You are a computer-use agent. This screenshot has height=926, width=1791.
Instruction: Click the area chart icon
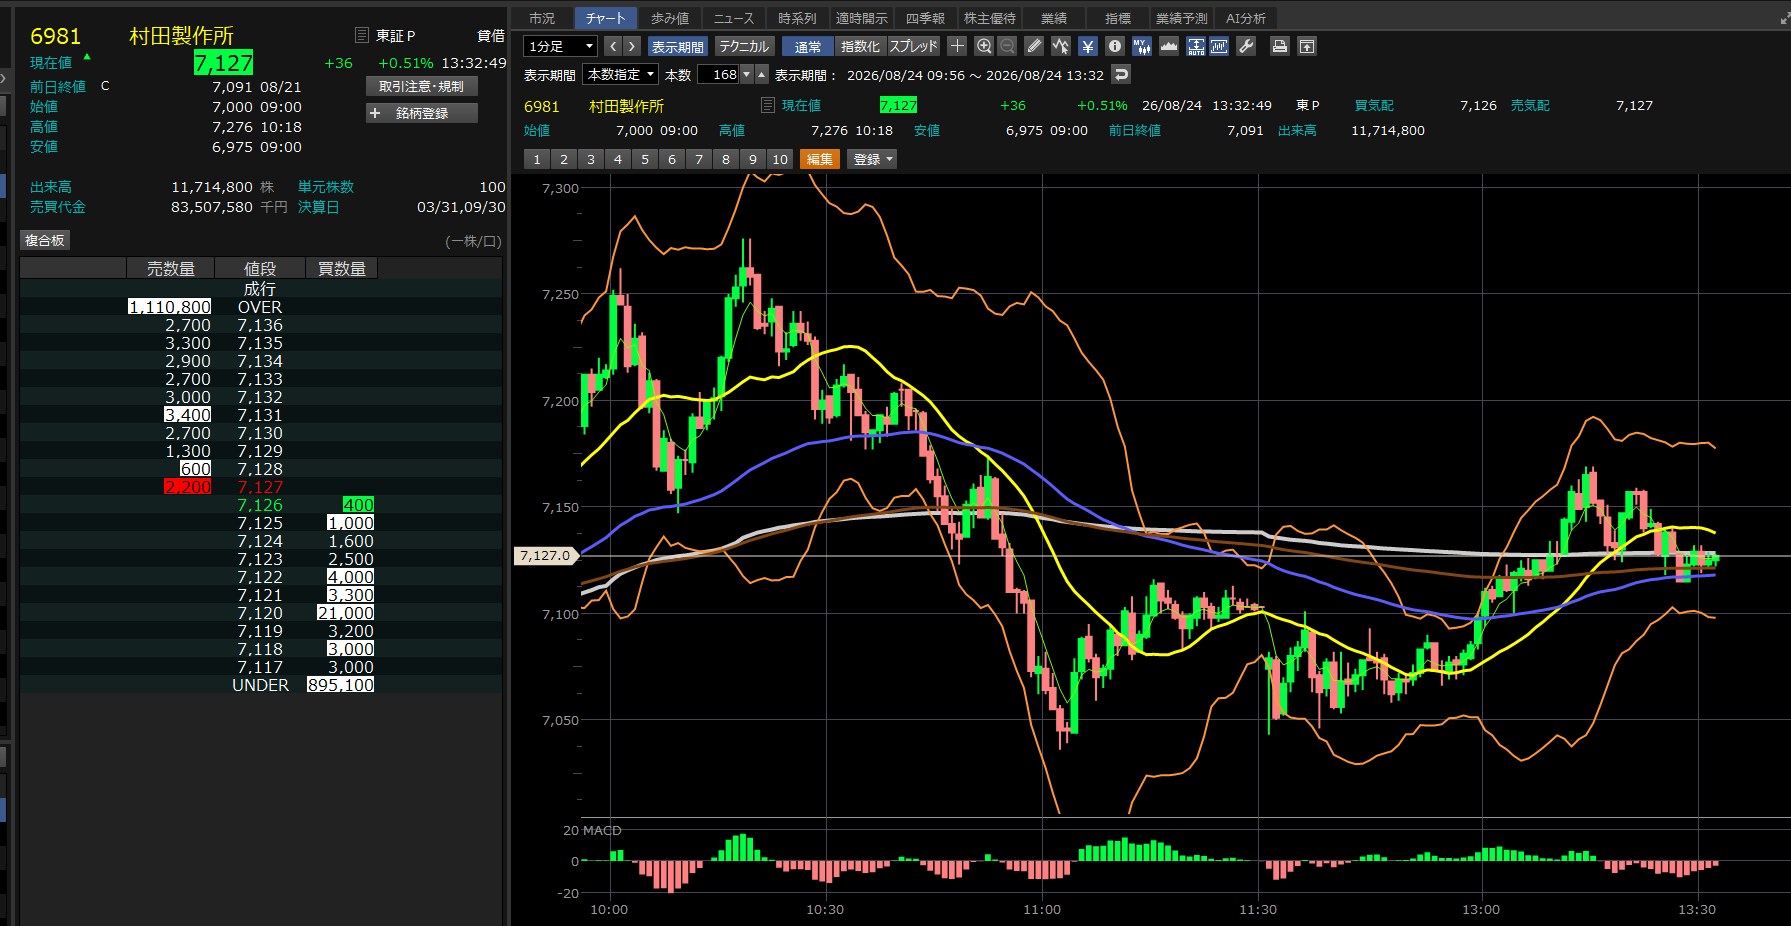pyautogui.click(x=1169, y=46)
